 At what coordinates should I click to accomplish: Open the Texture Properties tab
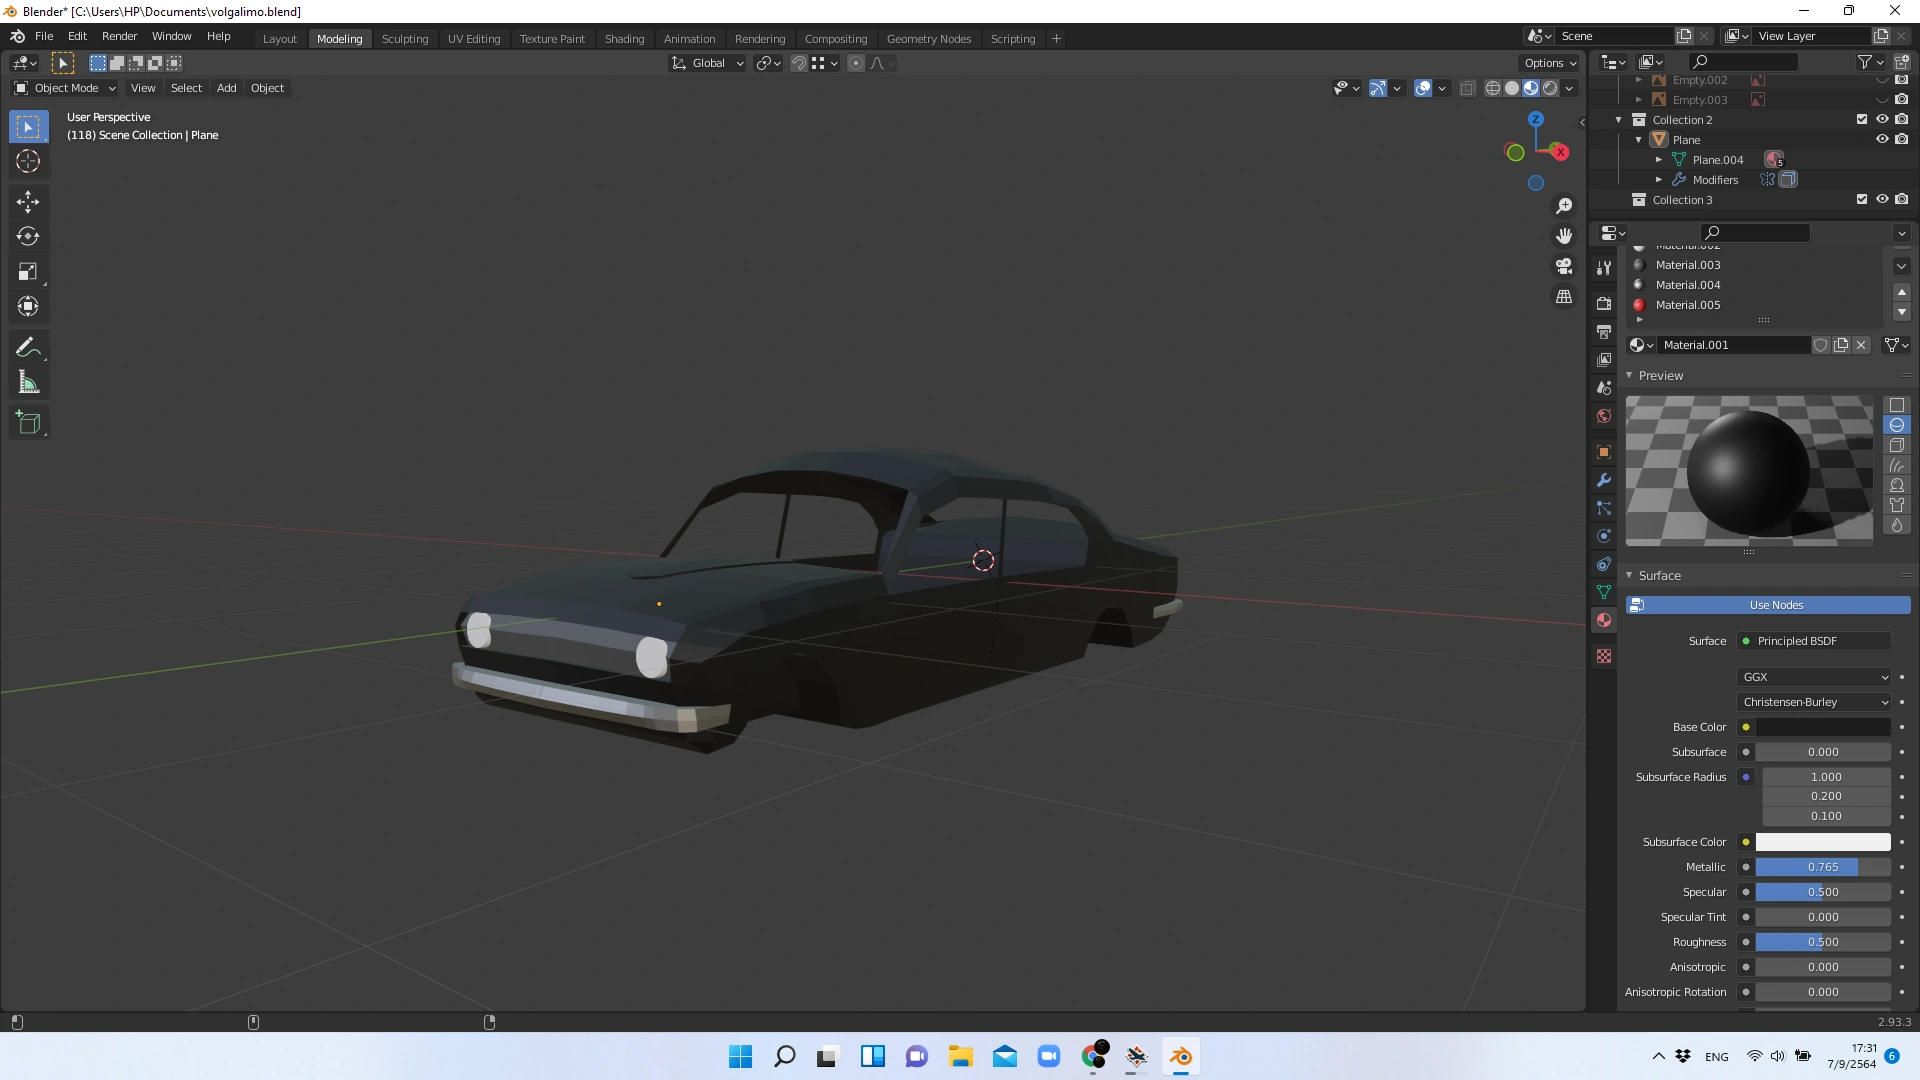[1604, 656]
